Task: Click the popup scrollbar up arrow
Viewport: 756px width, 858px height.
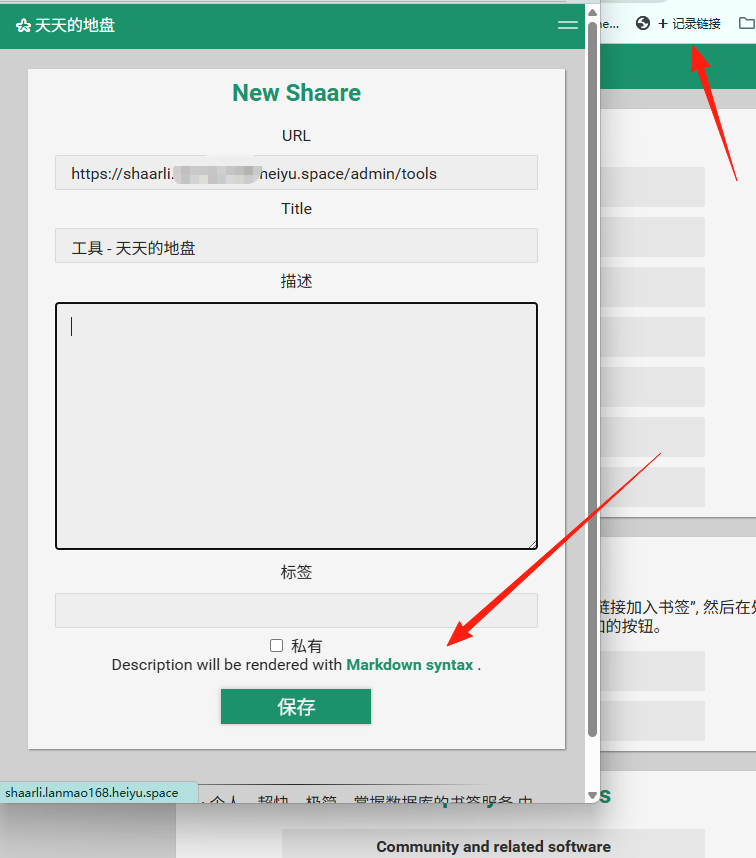Action: 592,12
